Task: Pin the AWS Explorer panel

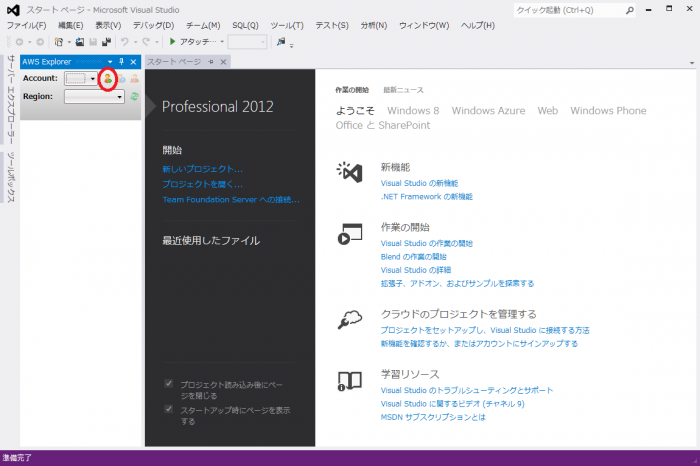Action: tap(121, 62)
